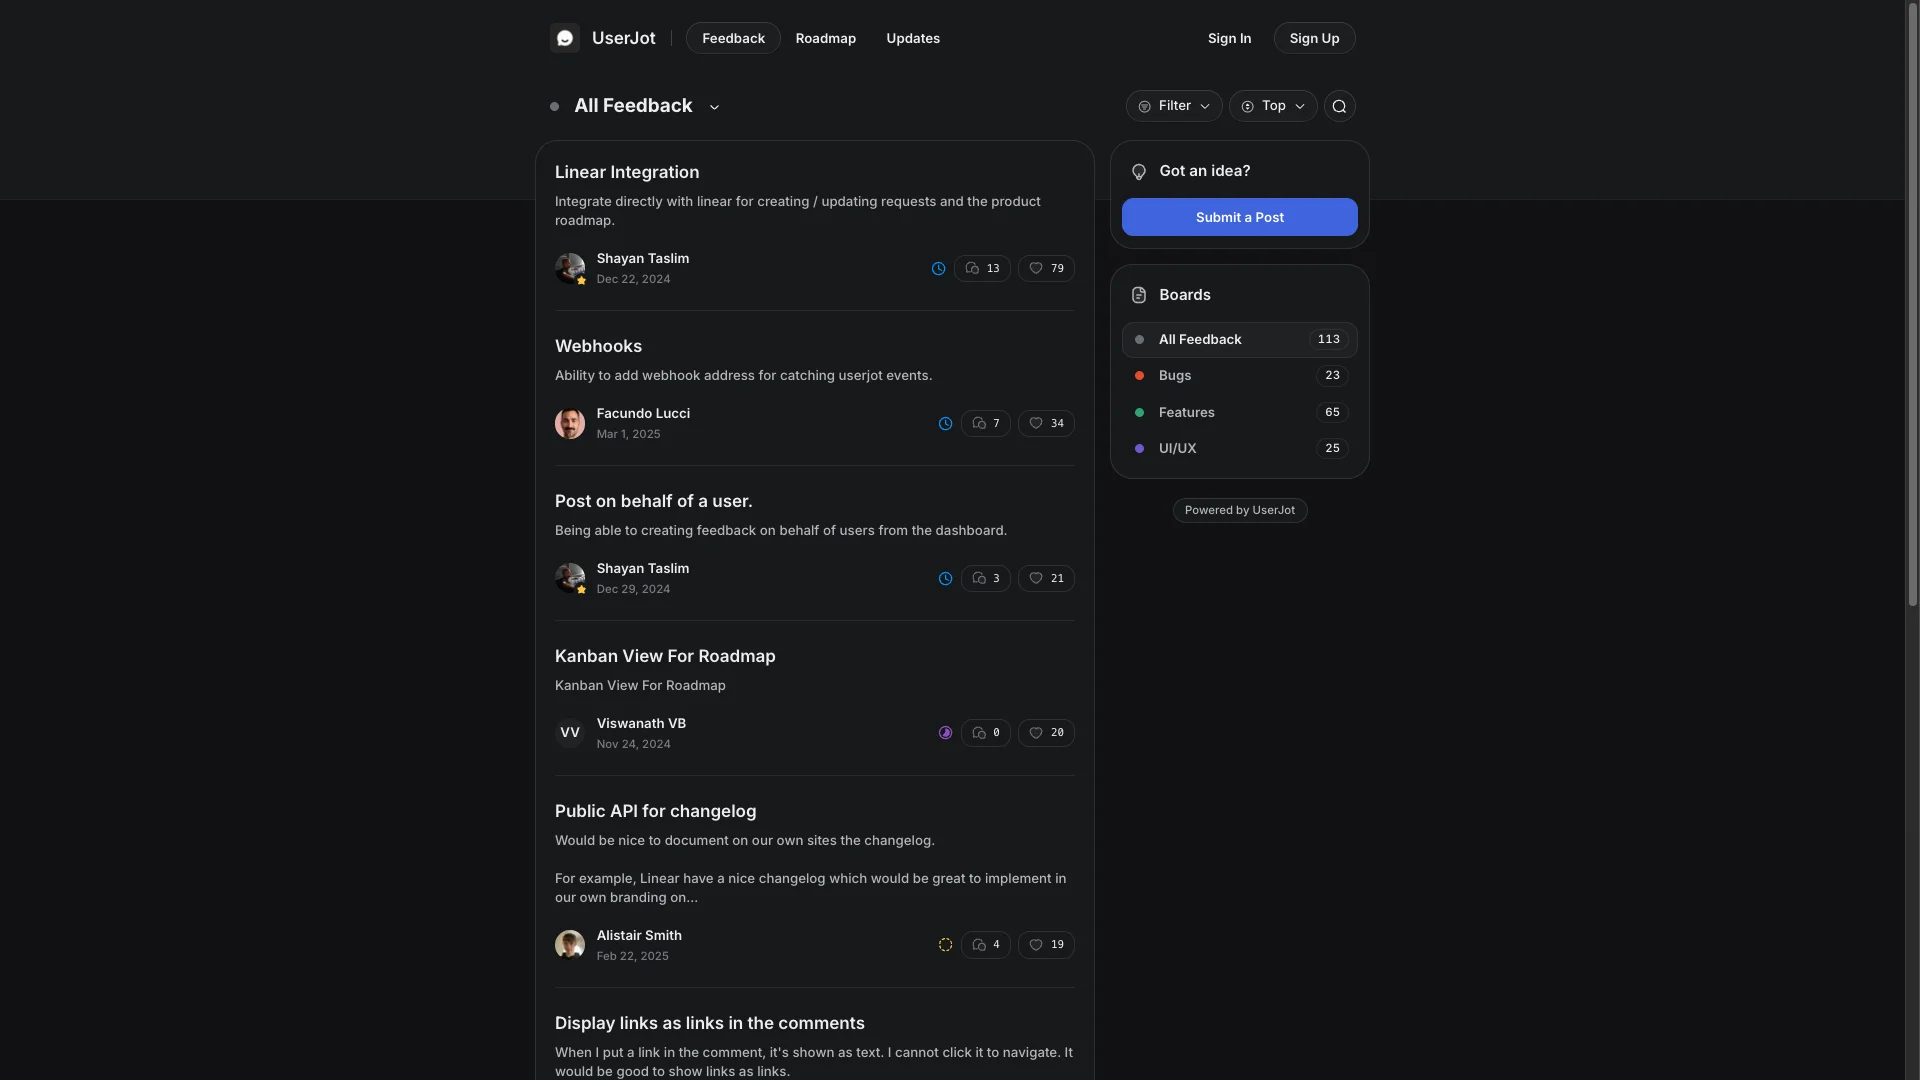The height and width of the screenshot is (1080, 1920).
Task: Click the clock icon on the Webhooks post
Action: click(x=945, y=423)
